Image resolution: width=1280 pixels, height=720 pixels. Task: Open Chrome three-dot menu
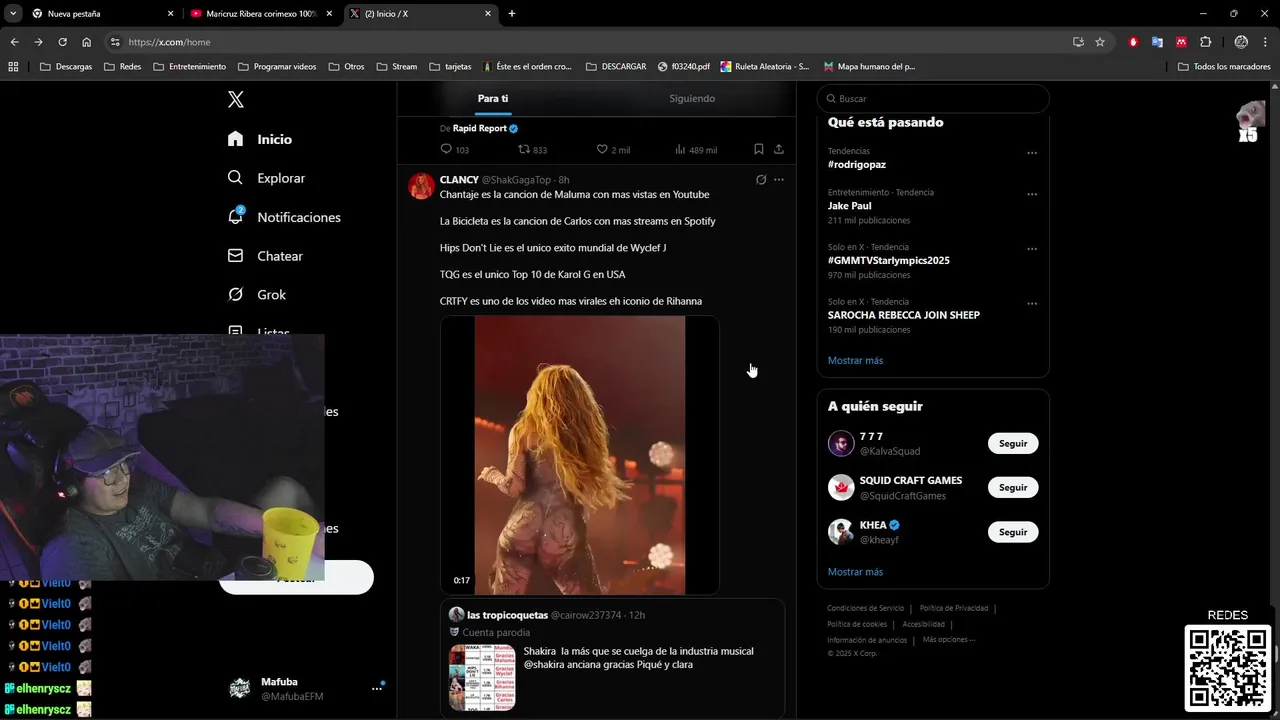(1265, 42)
